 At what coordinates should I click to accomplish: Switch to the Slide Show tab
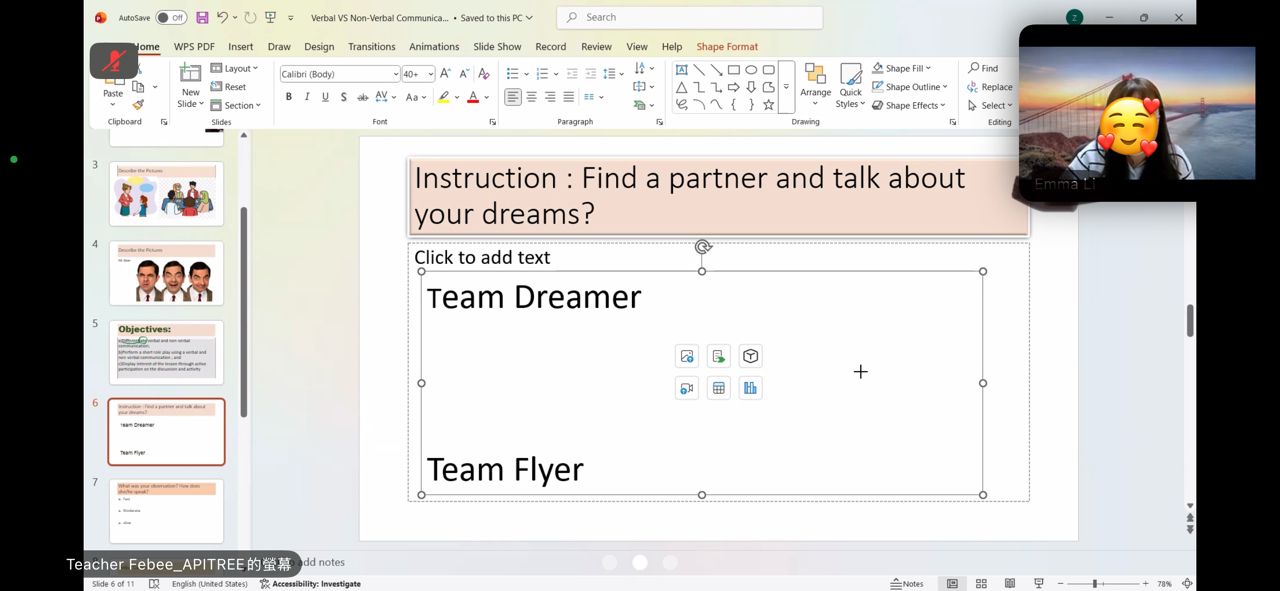[x=497, y=47]
